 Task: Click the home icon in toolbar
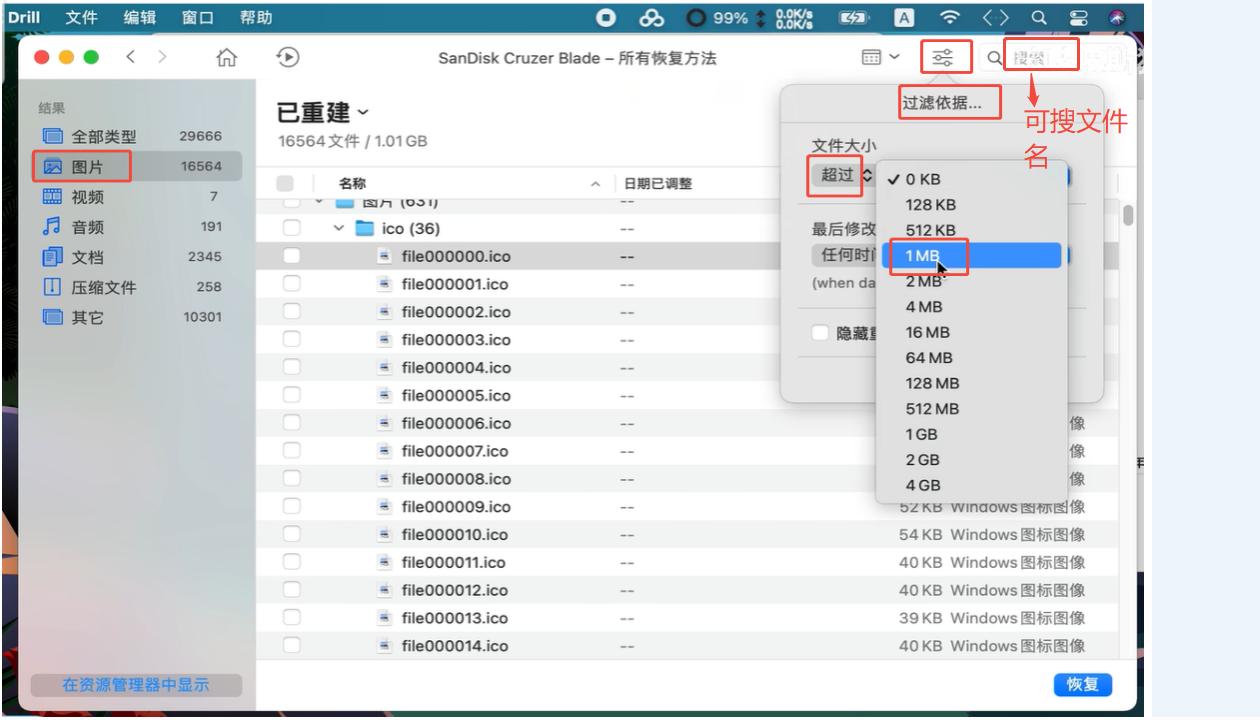[227, 58]
